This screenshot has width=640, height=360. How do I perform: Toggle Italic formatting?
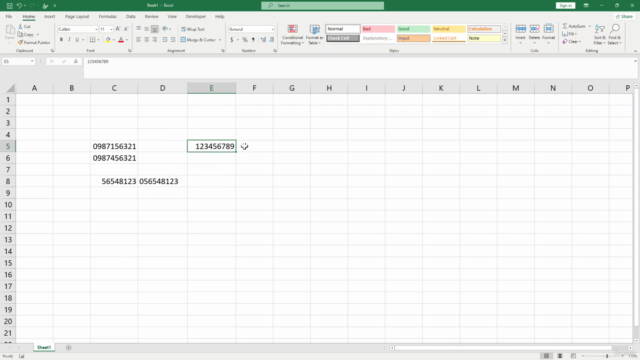click(x=69, y=40)
